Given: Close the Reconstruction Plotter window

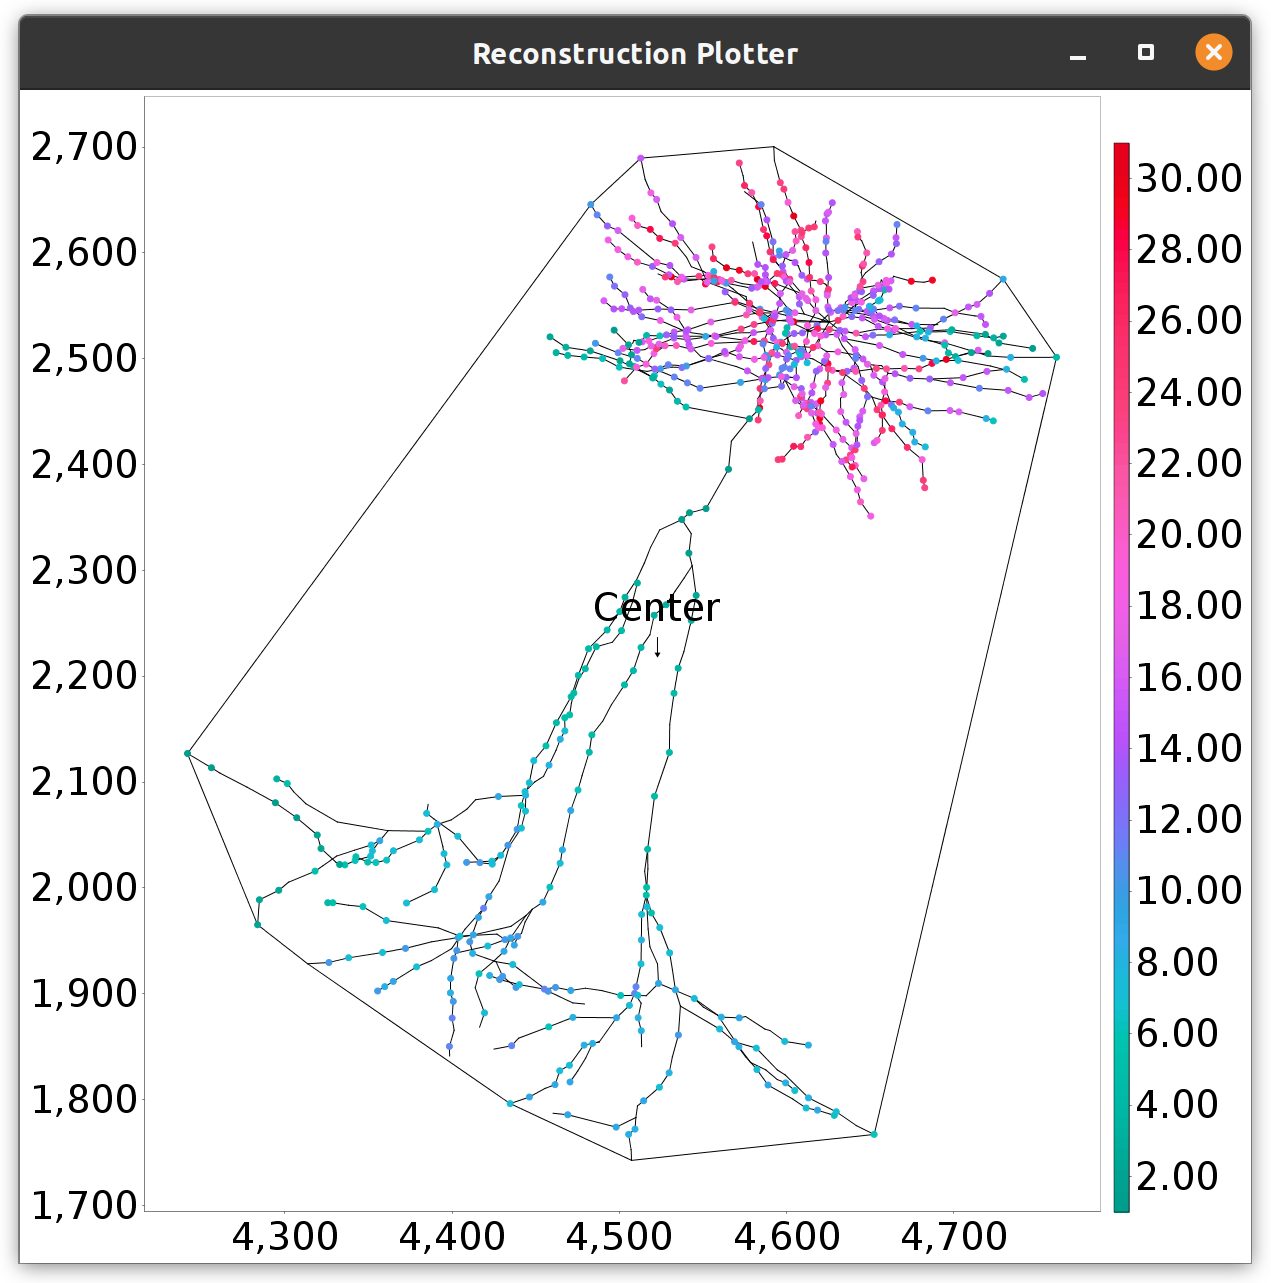Looking at the screenshot, I should (x=1213, y=52).
